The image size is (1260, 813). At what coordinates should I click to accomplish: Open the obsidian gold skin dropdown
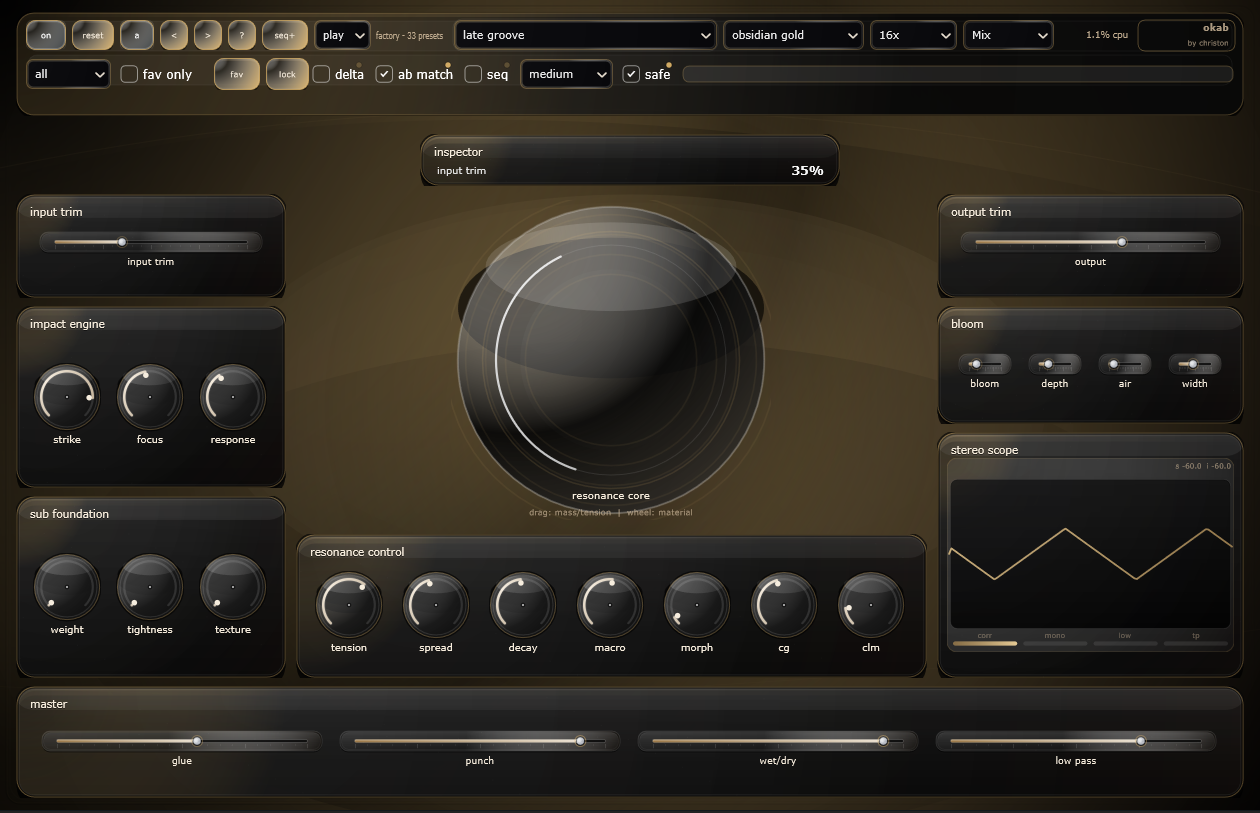[793, 34]
